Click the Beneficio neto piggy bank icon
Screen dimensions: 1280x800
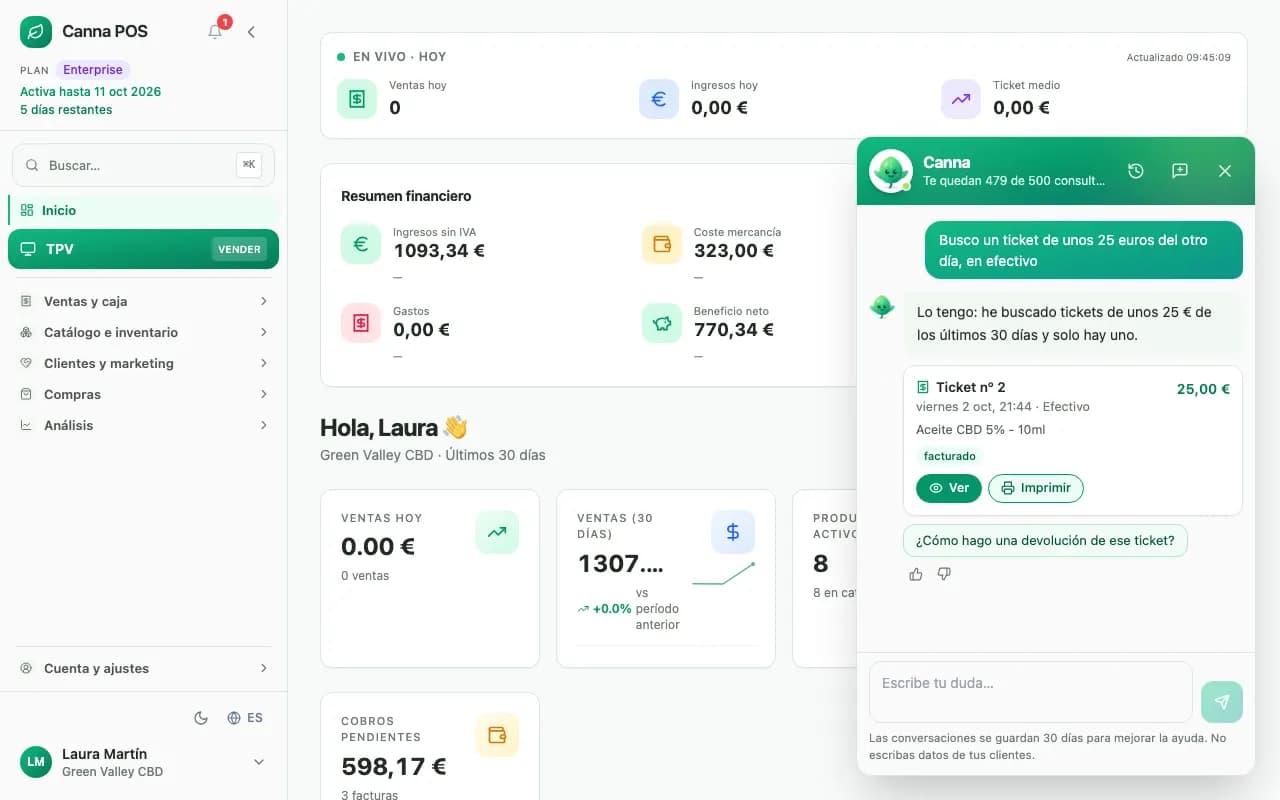[662, 323]
